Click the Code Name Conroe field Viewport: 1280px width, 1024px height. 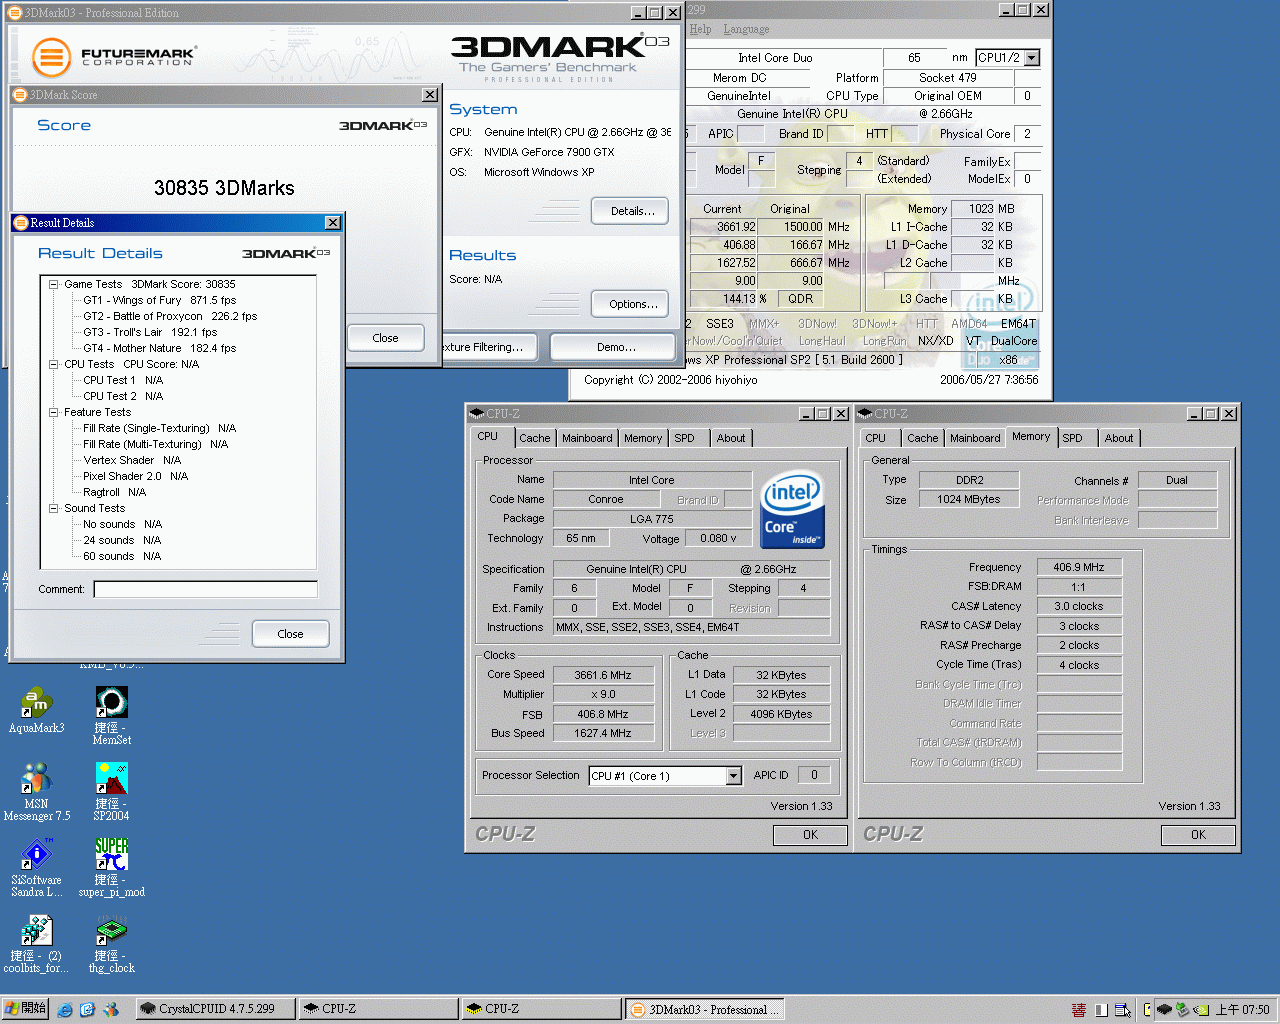(605, 499)
